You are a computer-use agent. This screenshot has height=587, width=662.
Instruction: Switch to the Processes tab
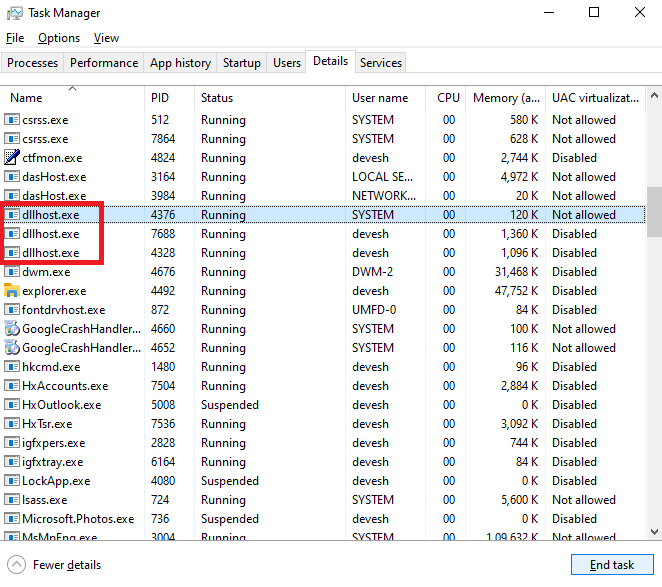33,63
